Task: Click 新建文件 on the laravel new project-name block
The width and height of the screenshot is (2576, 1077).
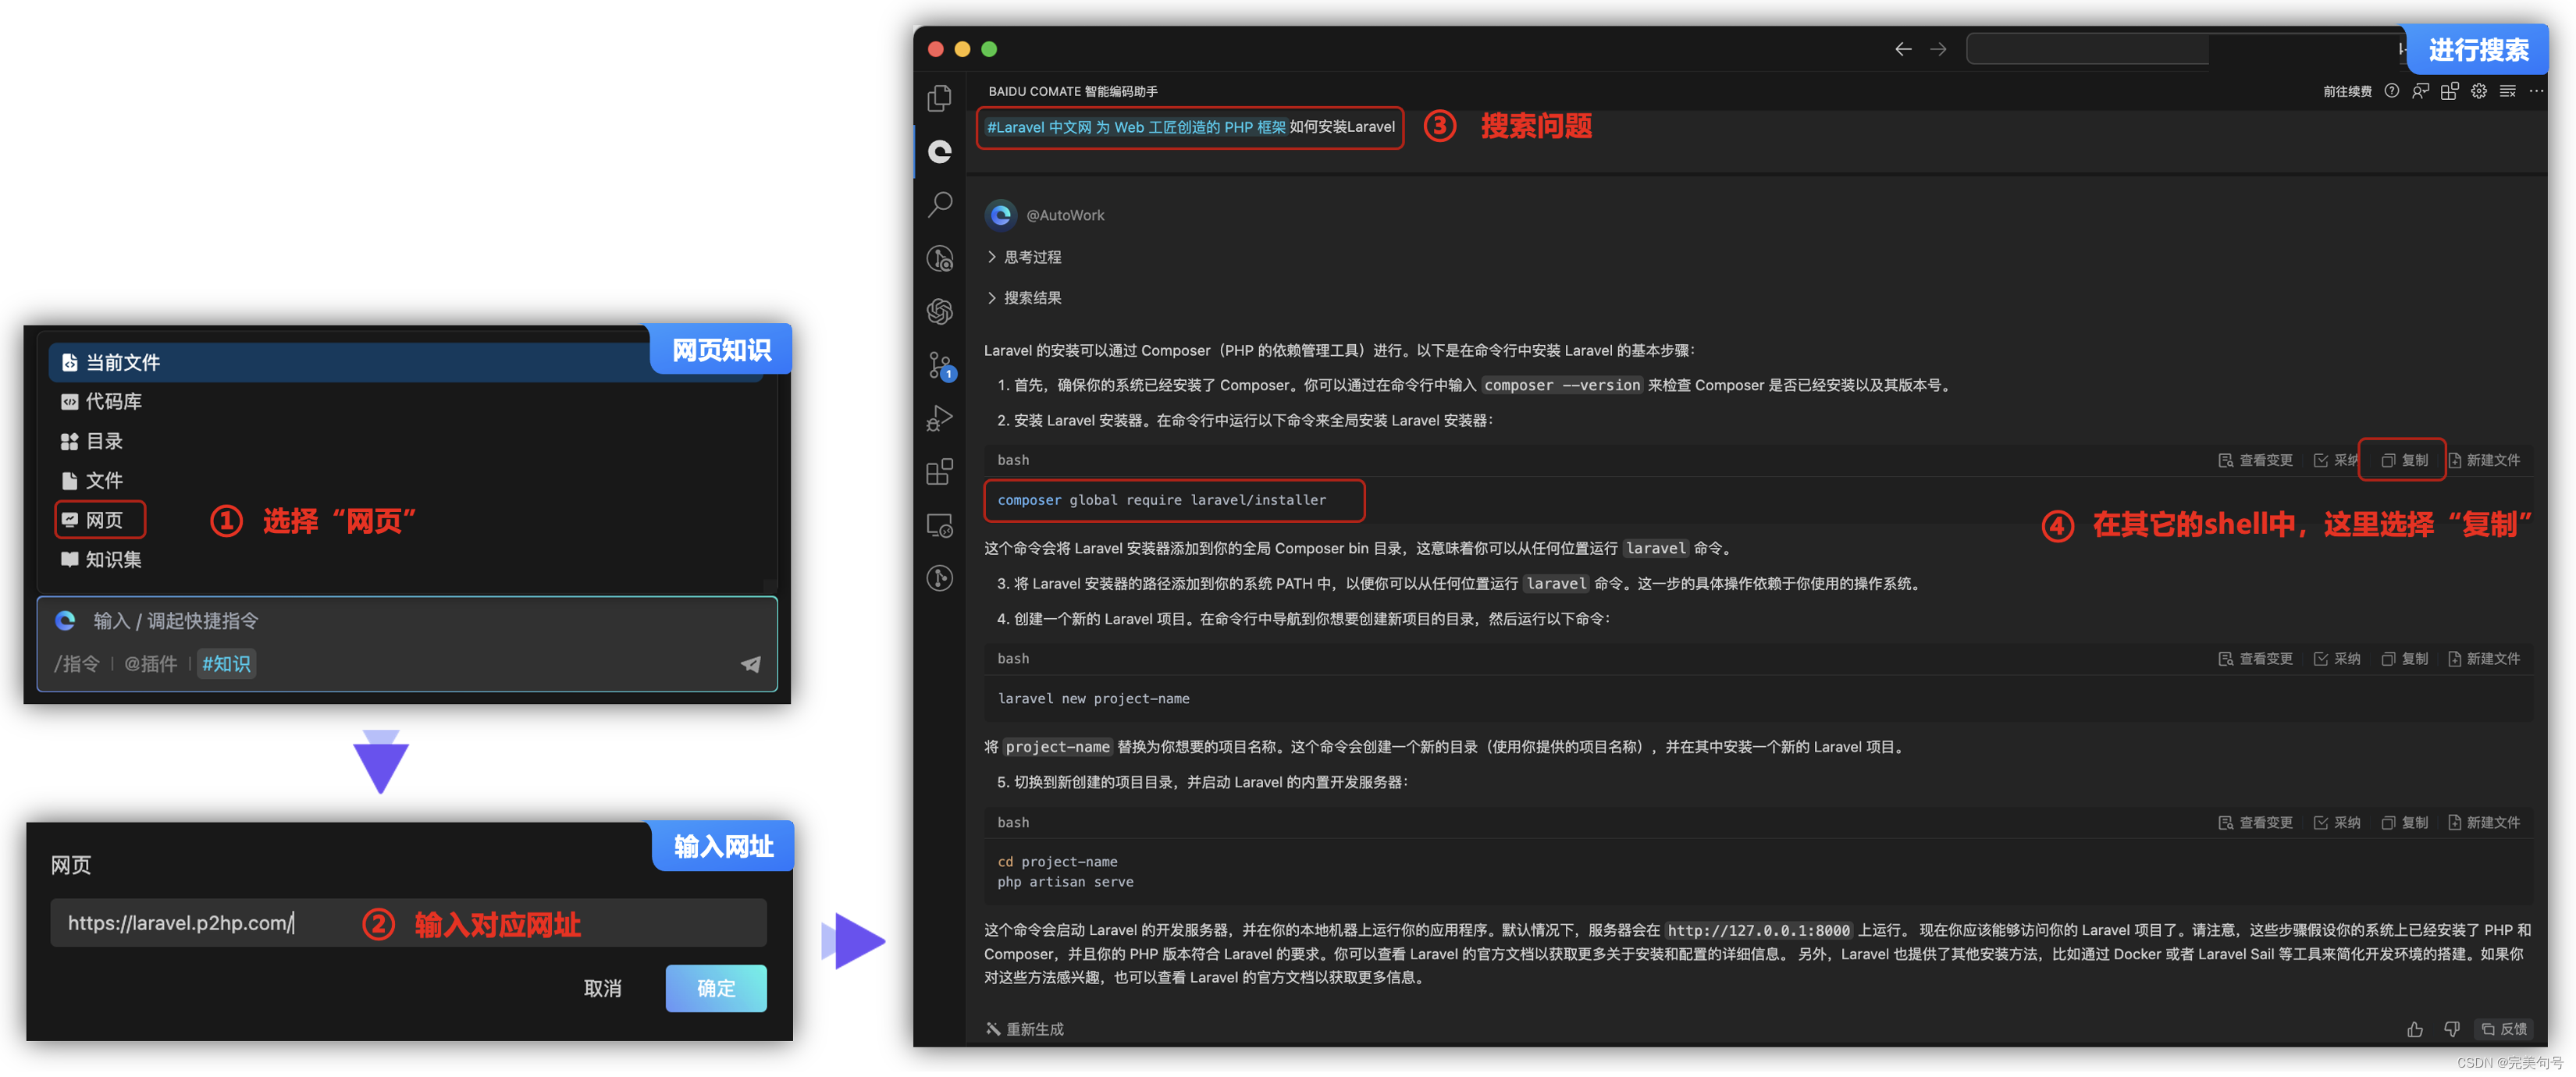Action: point(2484,659)
